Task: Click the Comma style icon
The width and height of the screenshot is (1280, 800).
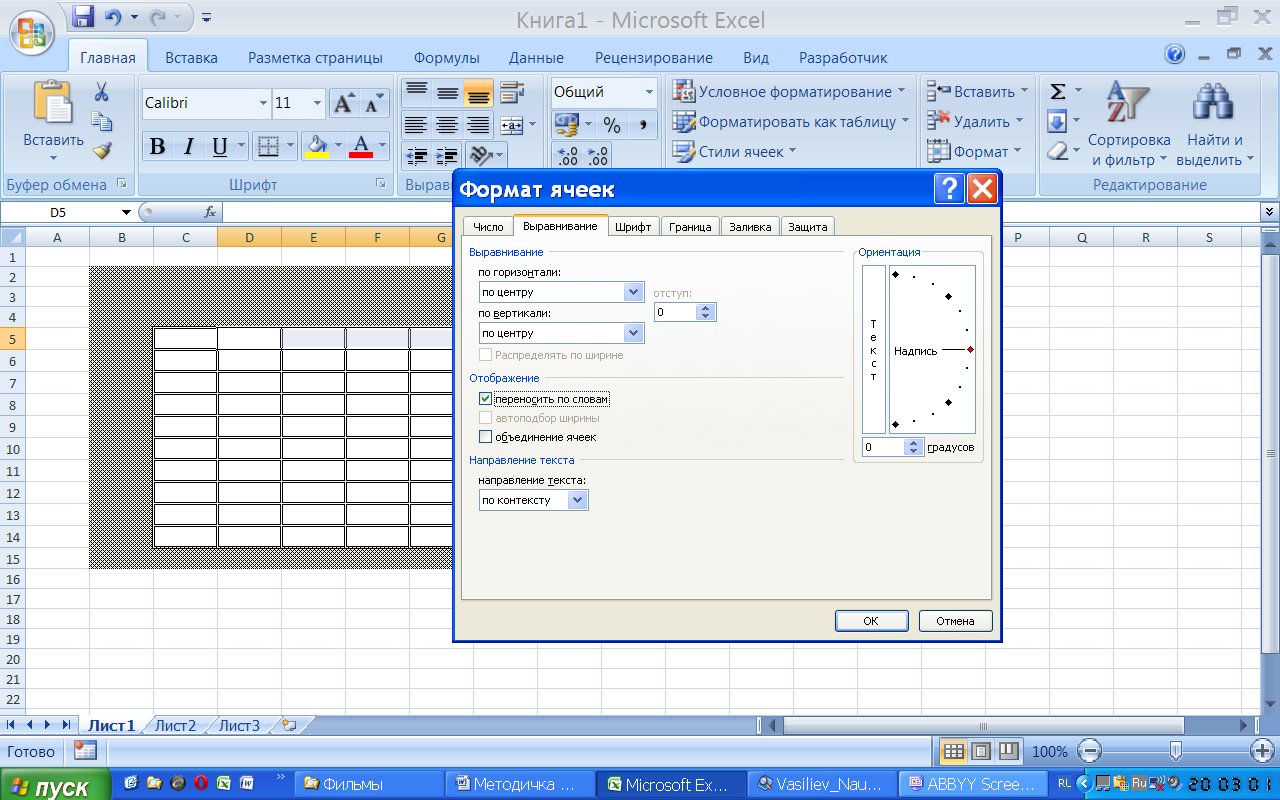Action: (643, 125)
